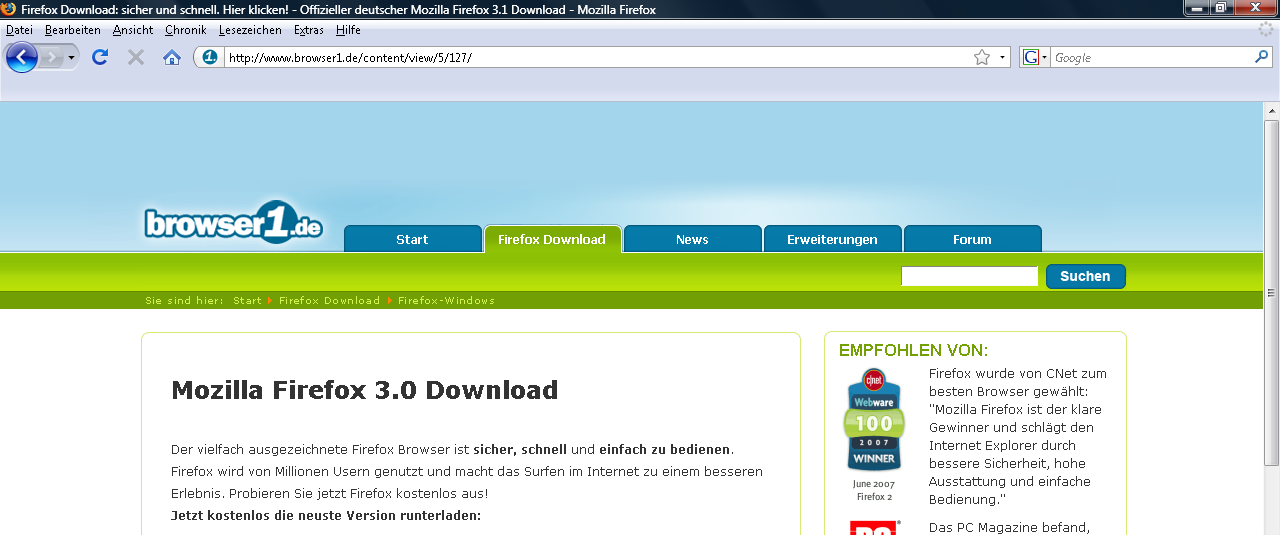1280x535 pixels.
Task: Click the scrollbar up arrow
Action: 1271,110
